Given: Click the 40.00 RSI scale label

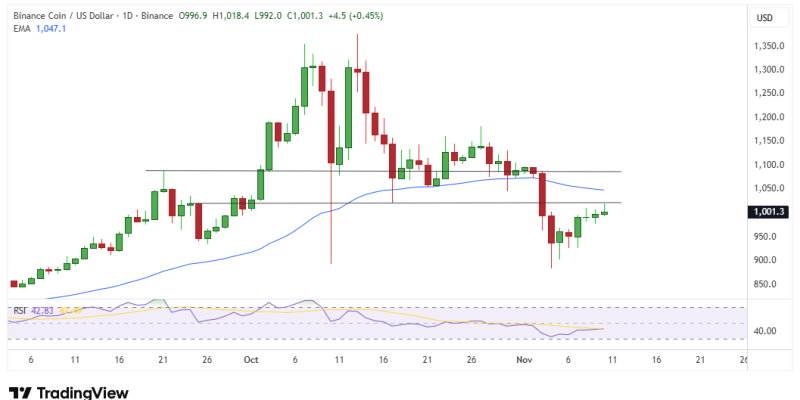Looking at the screenshot, I should tap(766, 331).
